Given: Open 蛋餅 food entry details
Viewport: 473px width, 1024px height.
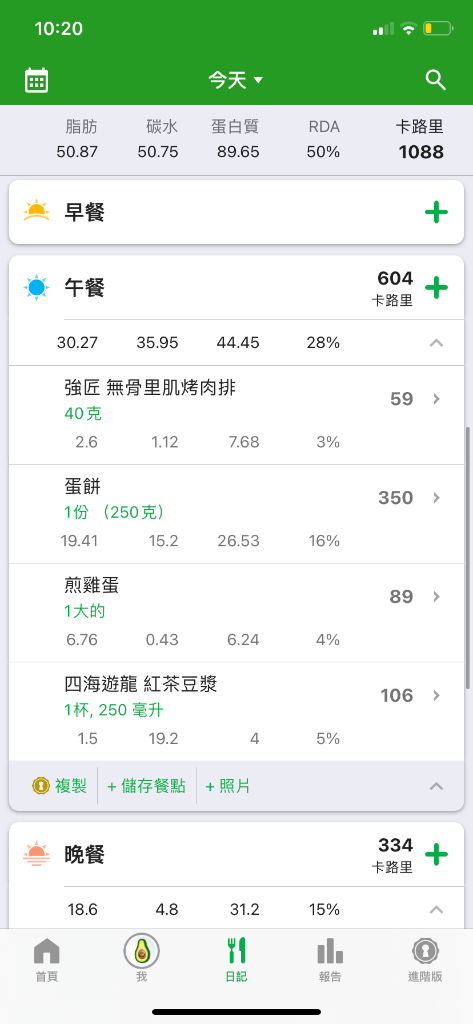Looking at the screenshot, I should pos(236,514).
